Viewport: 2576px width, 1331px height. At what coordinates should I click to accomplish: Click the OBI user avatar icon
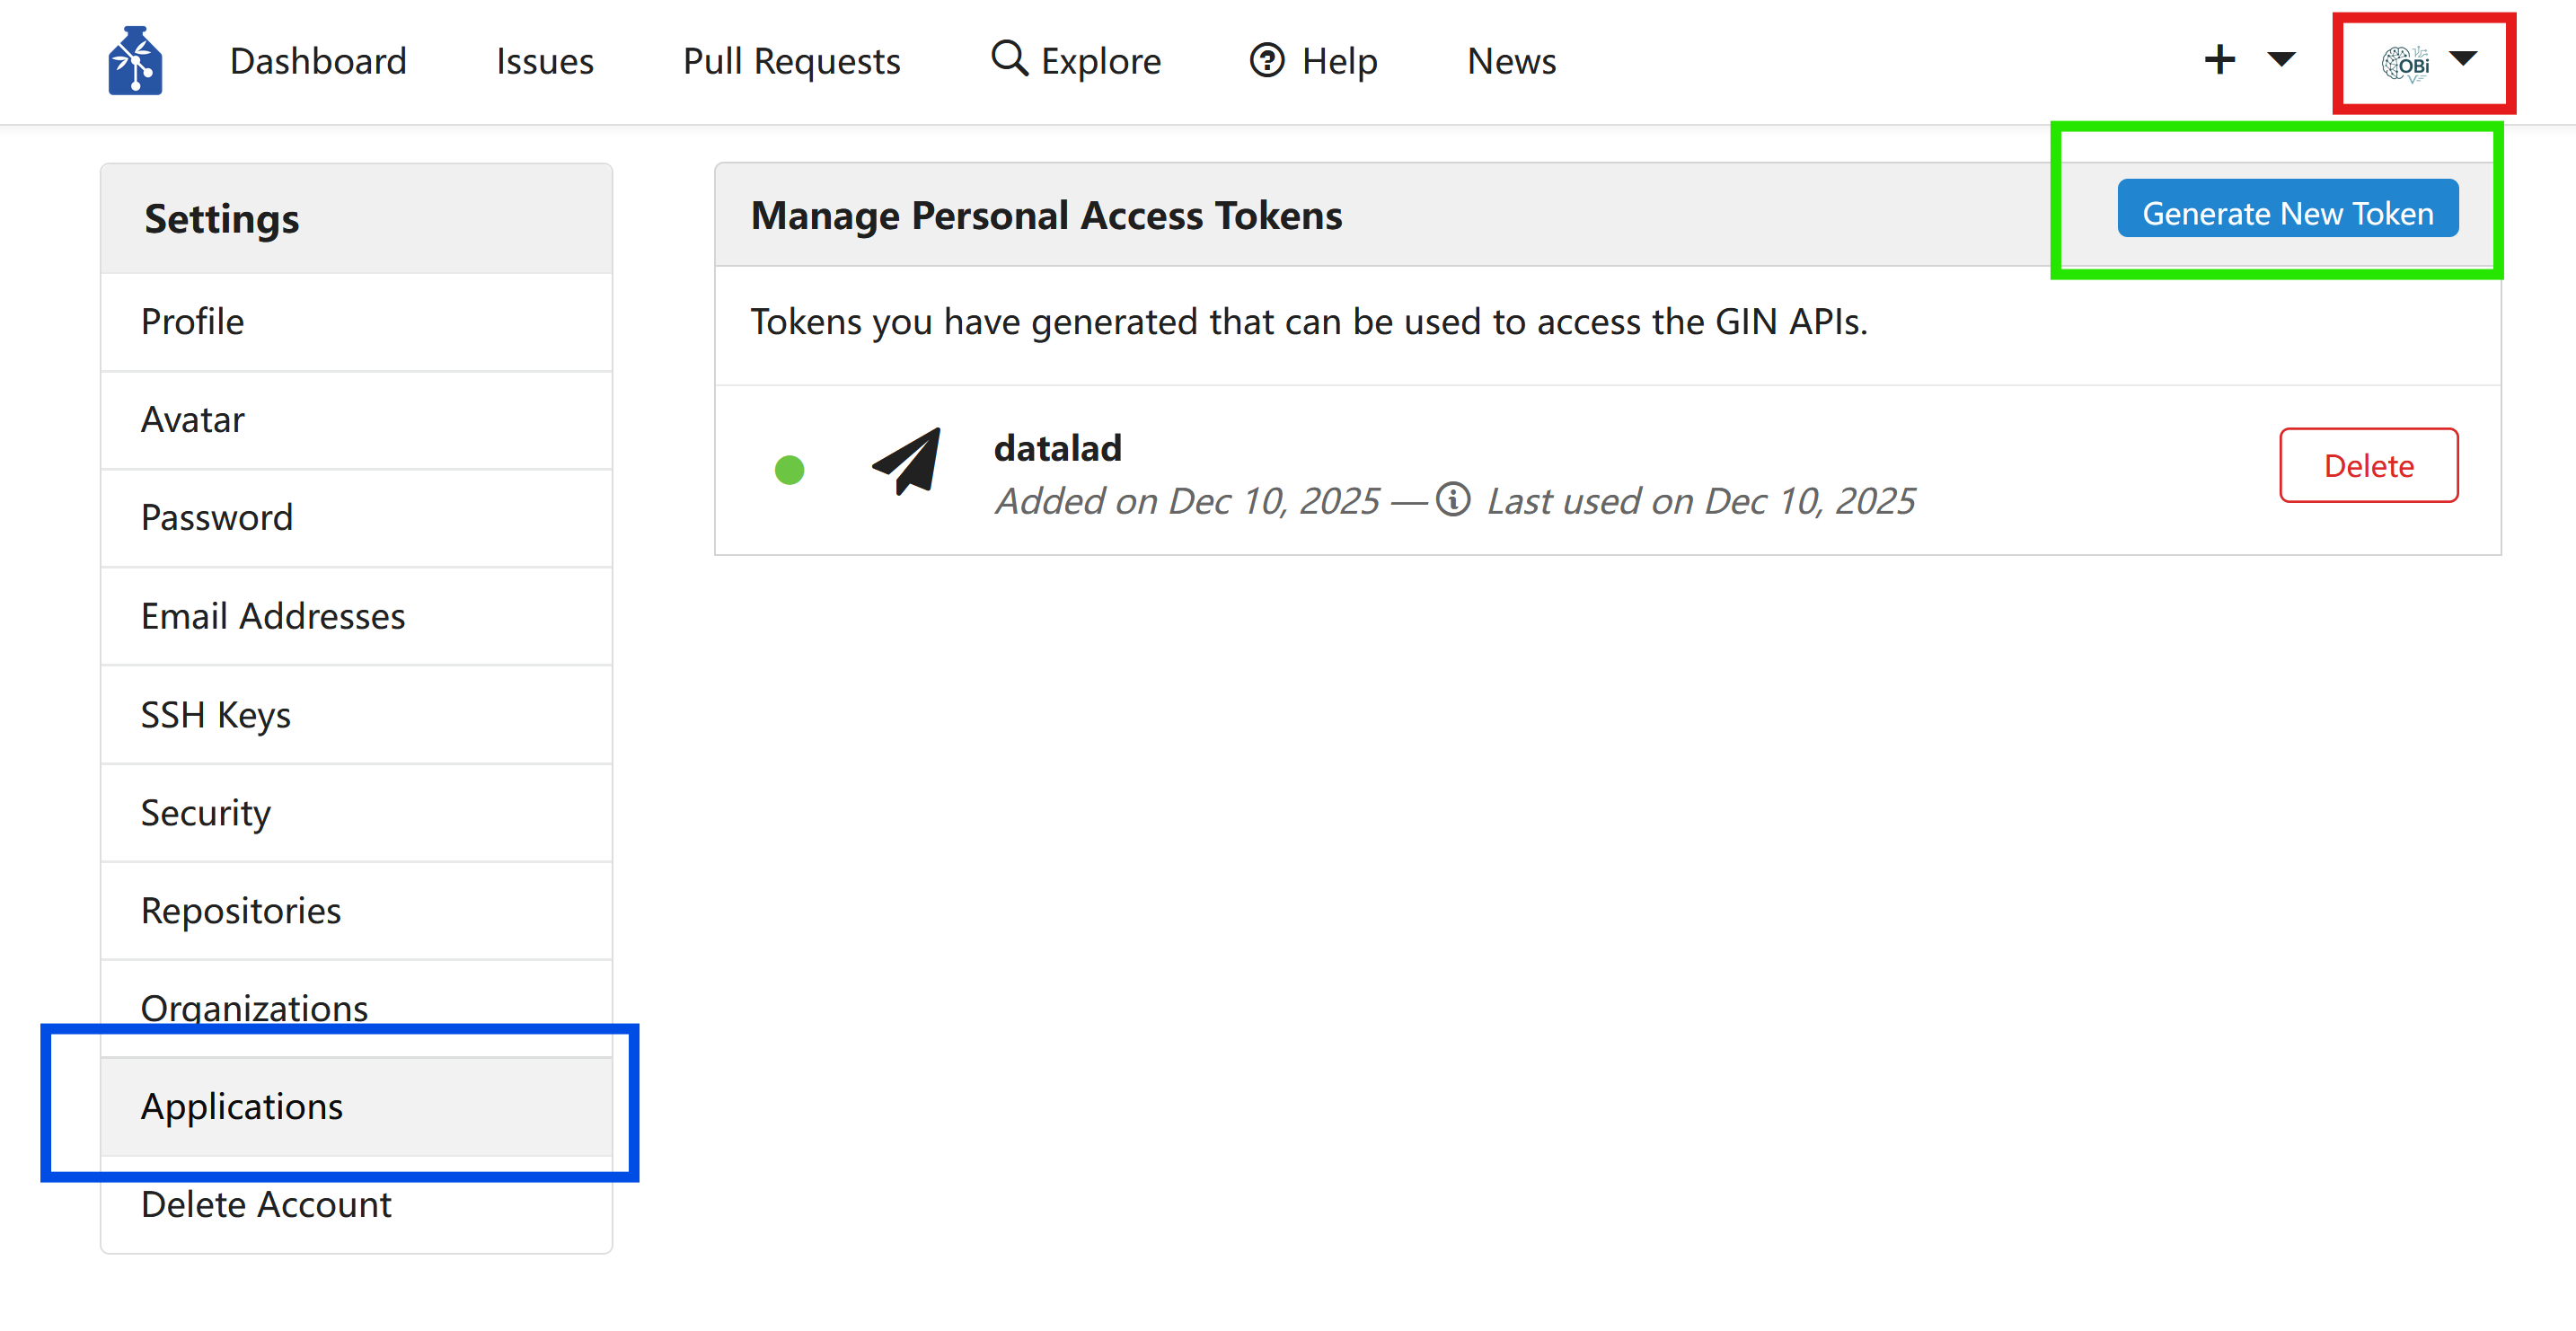pos(2405,64)
